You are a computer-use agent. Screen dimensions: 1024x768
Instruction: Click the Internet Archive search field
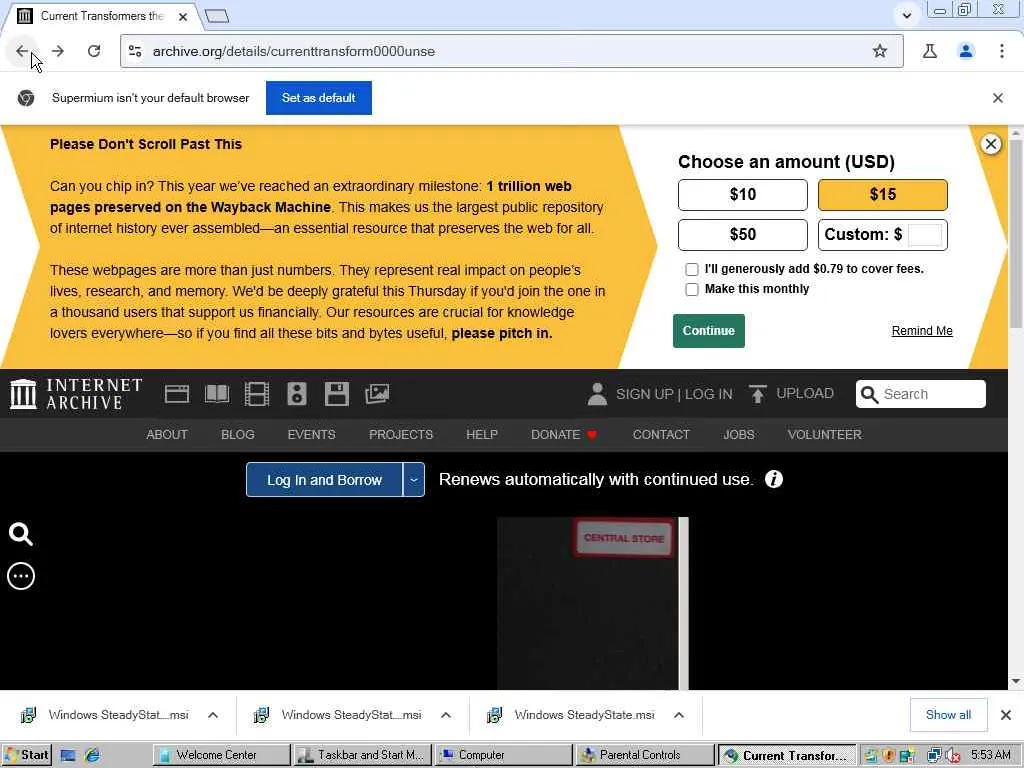click(920, 394)
